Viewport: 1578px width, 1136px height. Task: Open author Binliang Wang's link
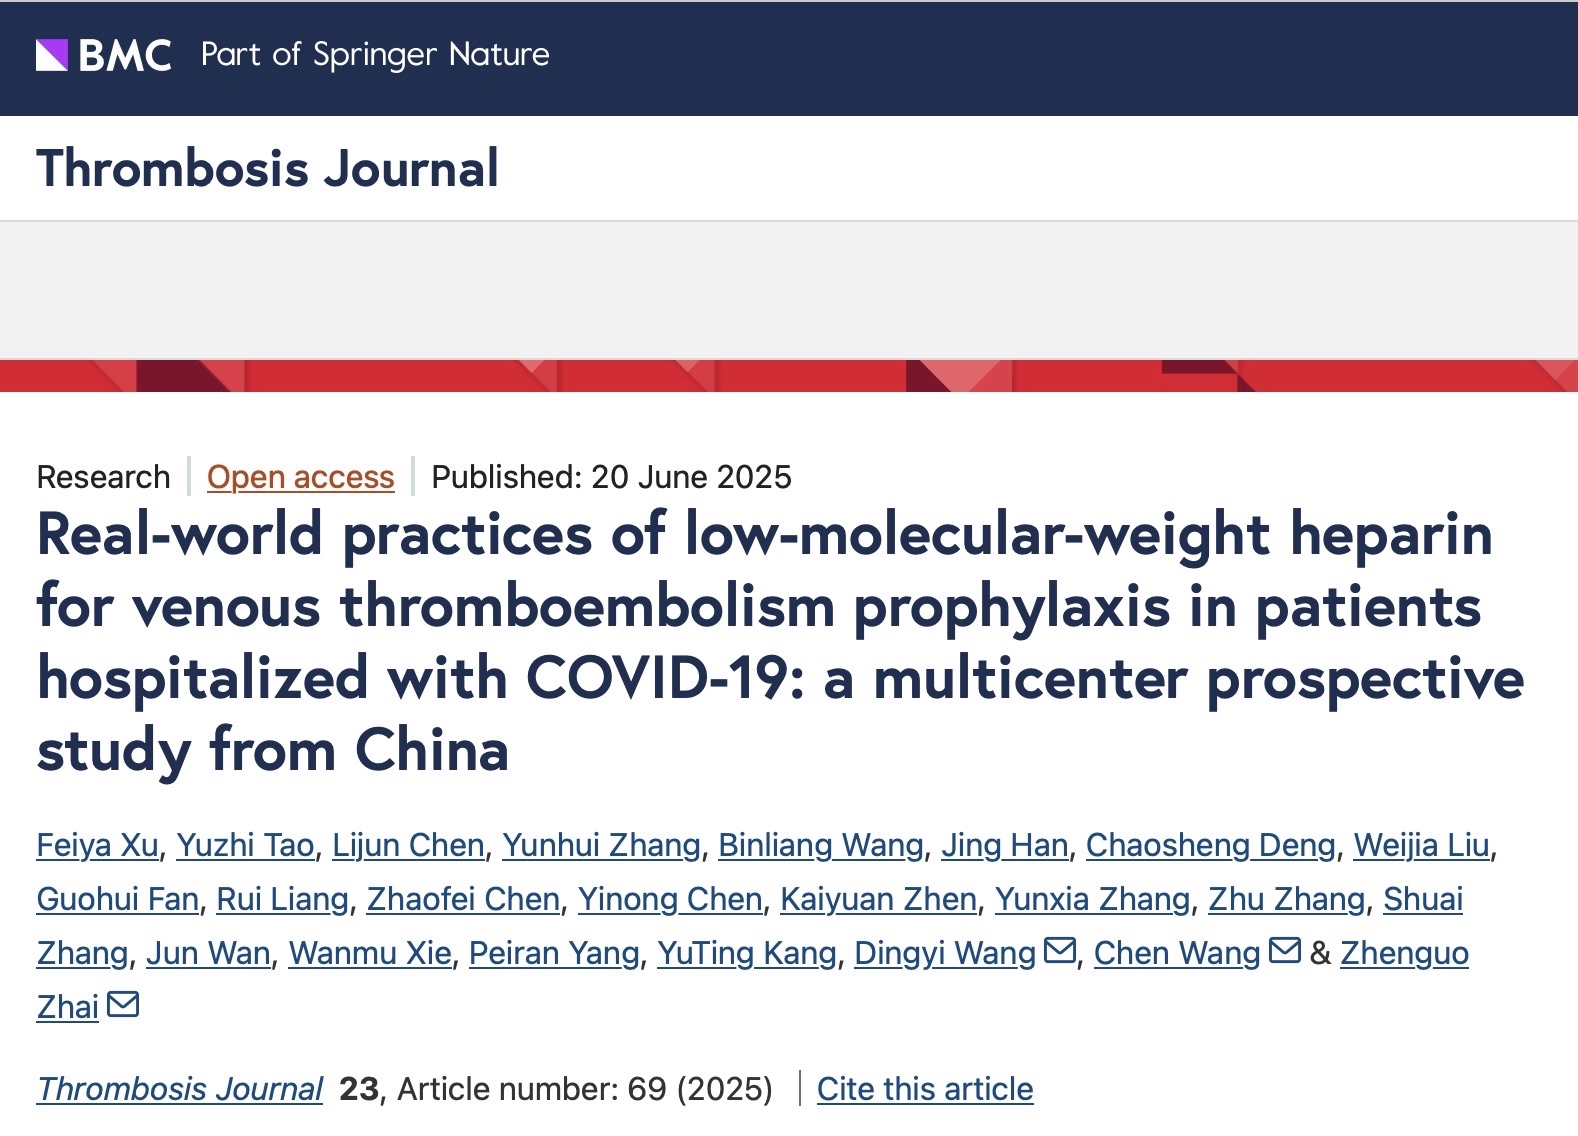coord(821,845)
